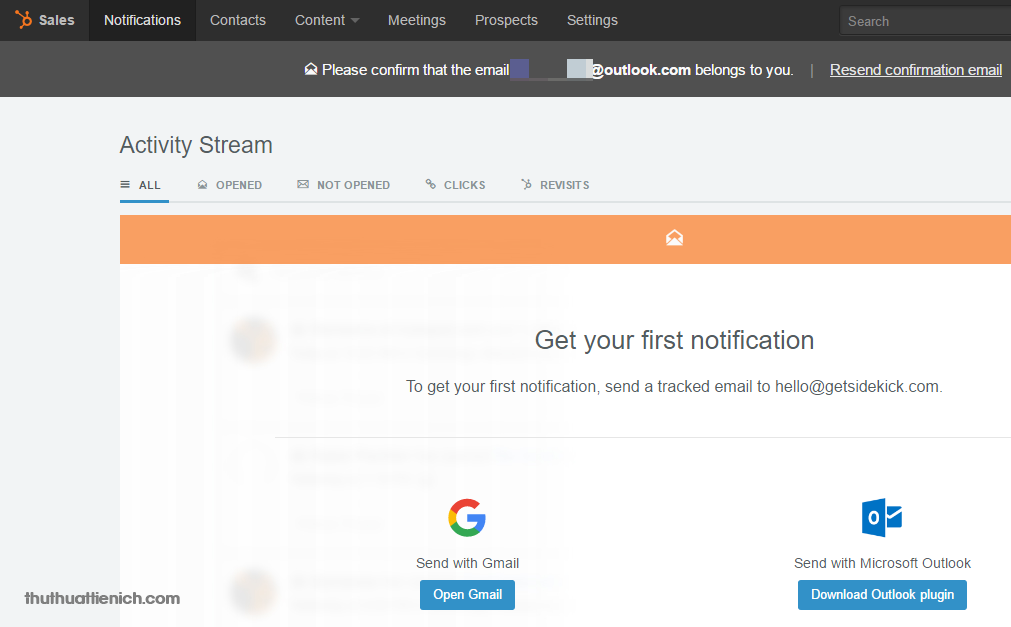Click the envelope icon in orange banner
This screenshot has width=1011, height=627.
pyautogui.click(x=674, y=238)
